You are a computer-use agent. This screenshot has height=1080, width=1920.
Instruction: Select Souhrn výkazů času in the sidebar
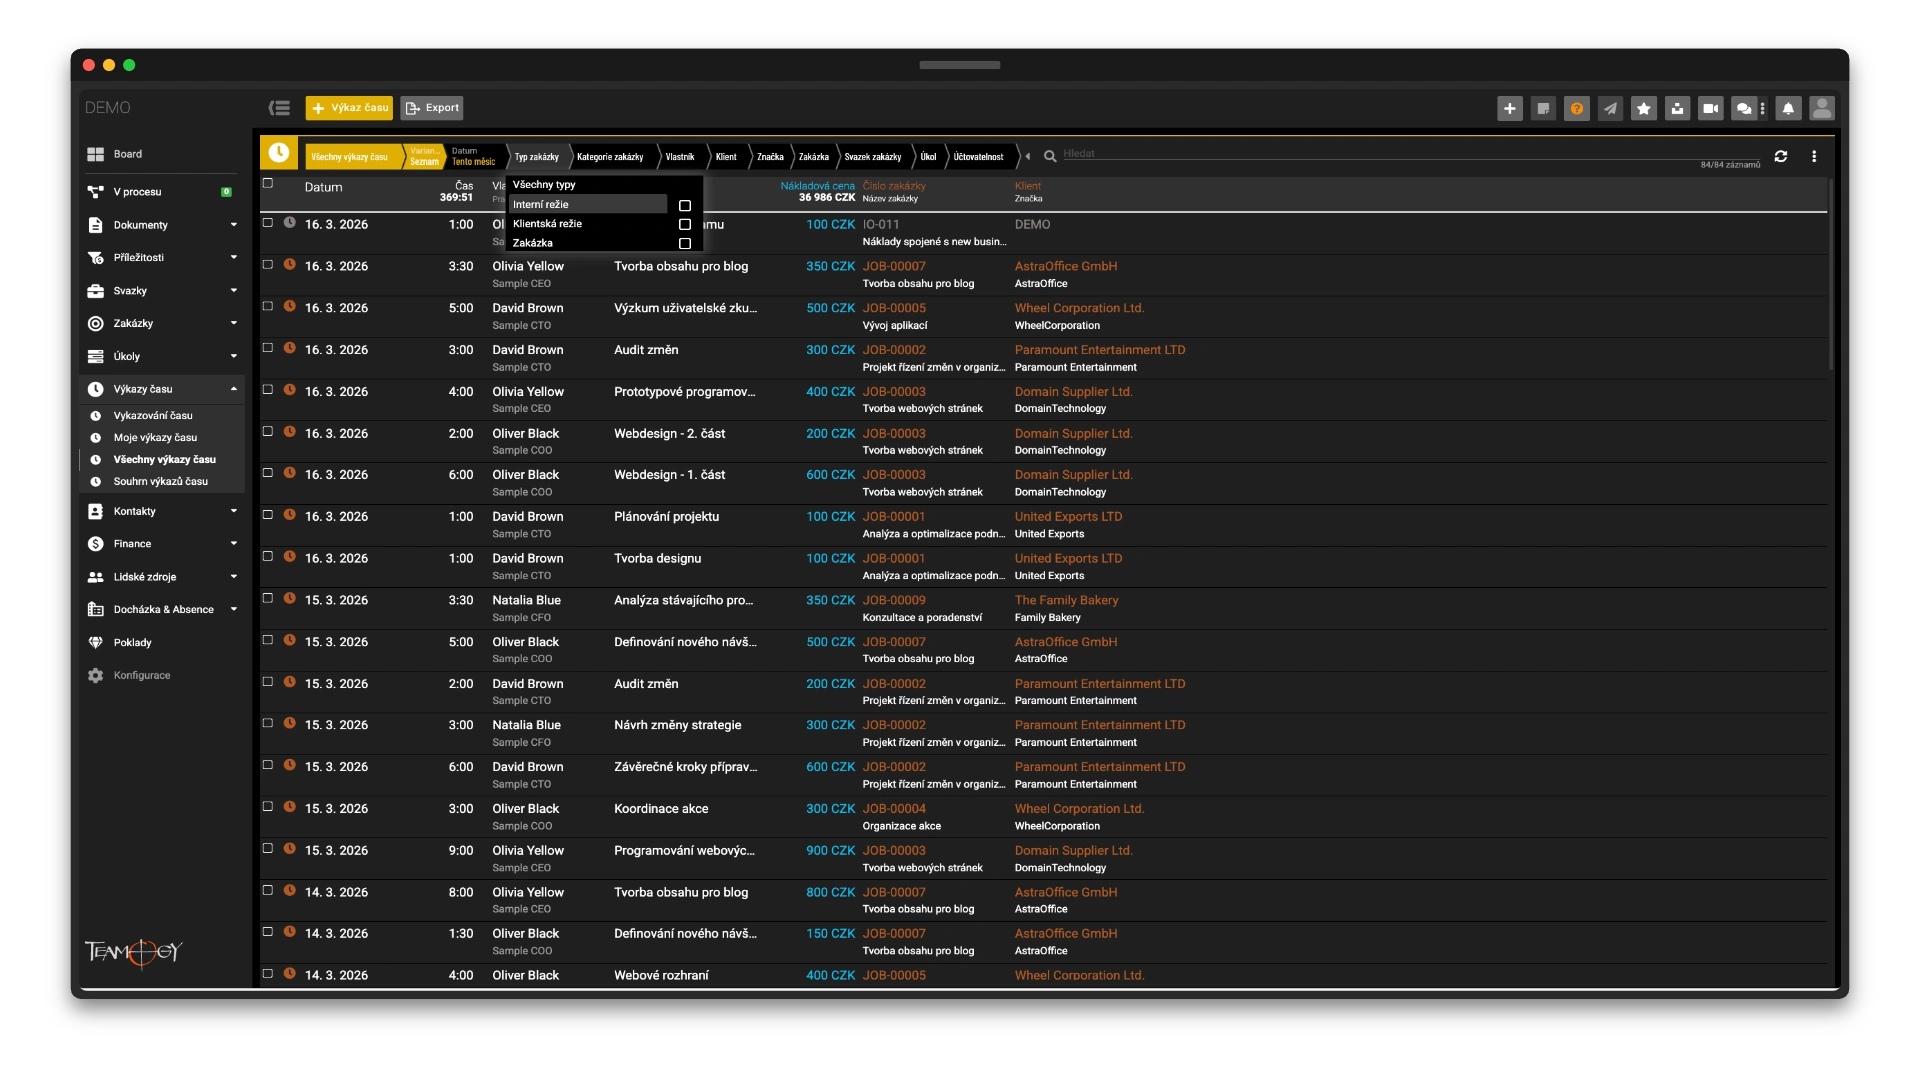(x=160, y=481)
